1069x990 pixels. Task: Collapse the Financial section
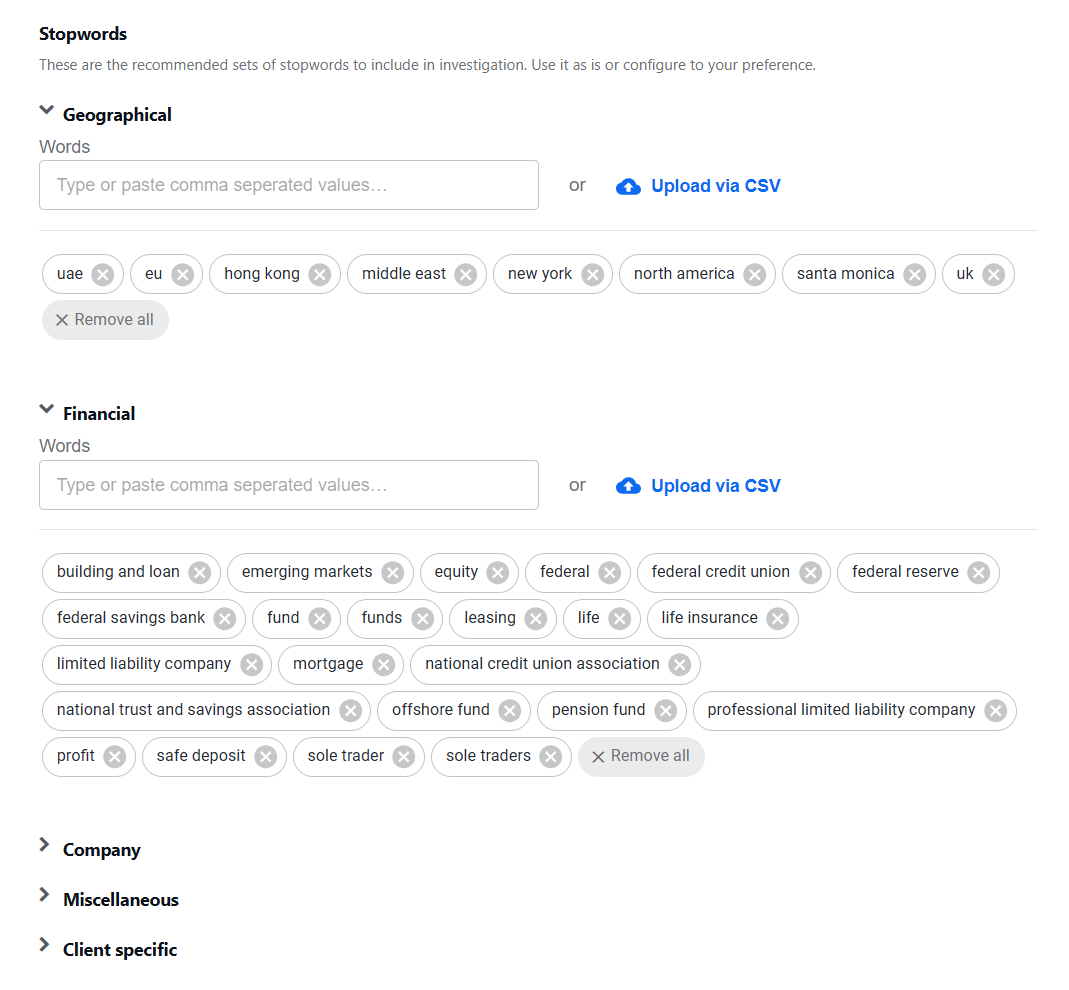[x=46, y=409]
